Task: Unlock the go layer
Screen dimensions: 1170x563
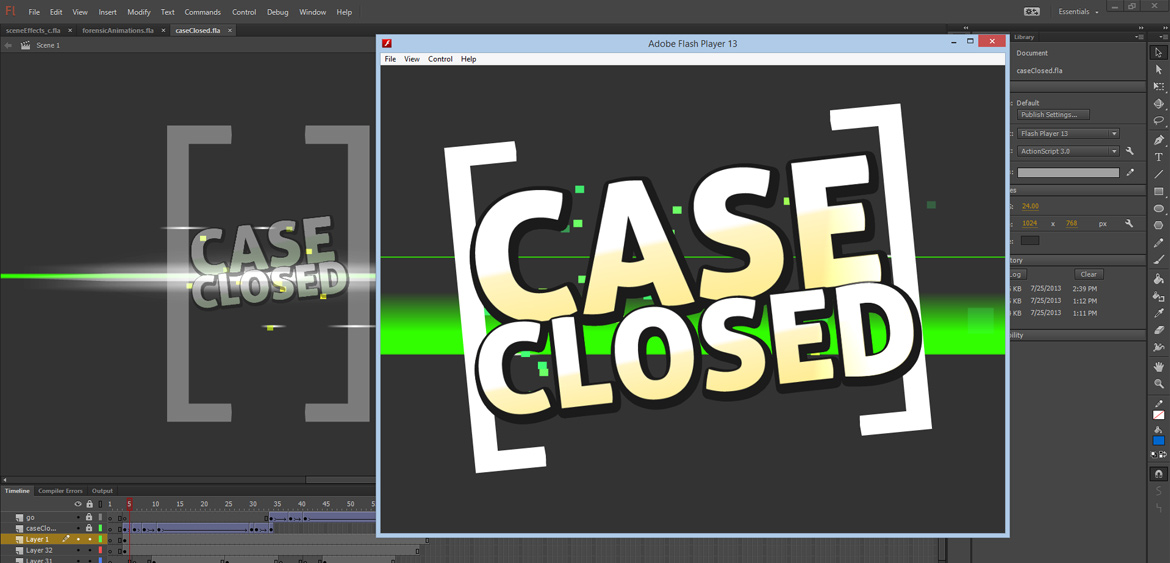Action: coord(89,517)
